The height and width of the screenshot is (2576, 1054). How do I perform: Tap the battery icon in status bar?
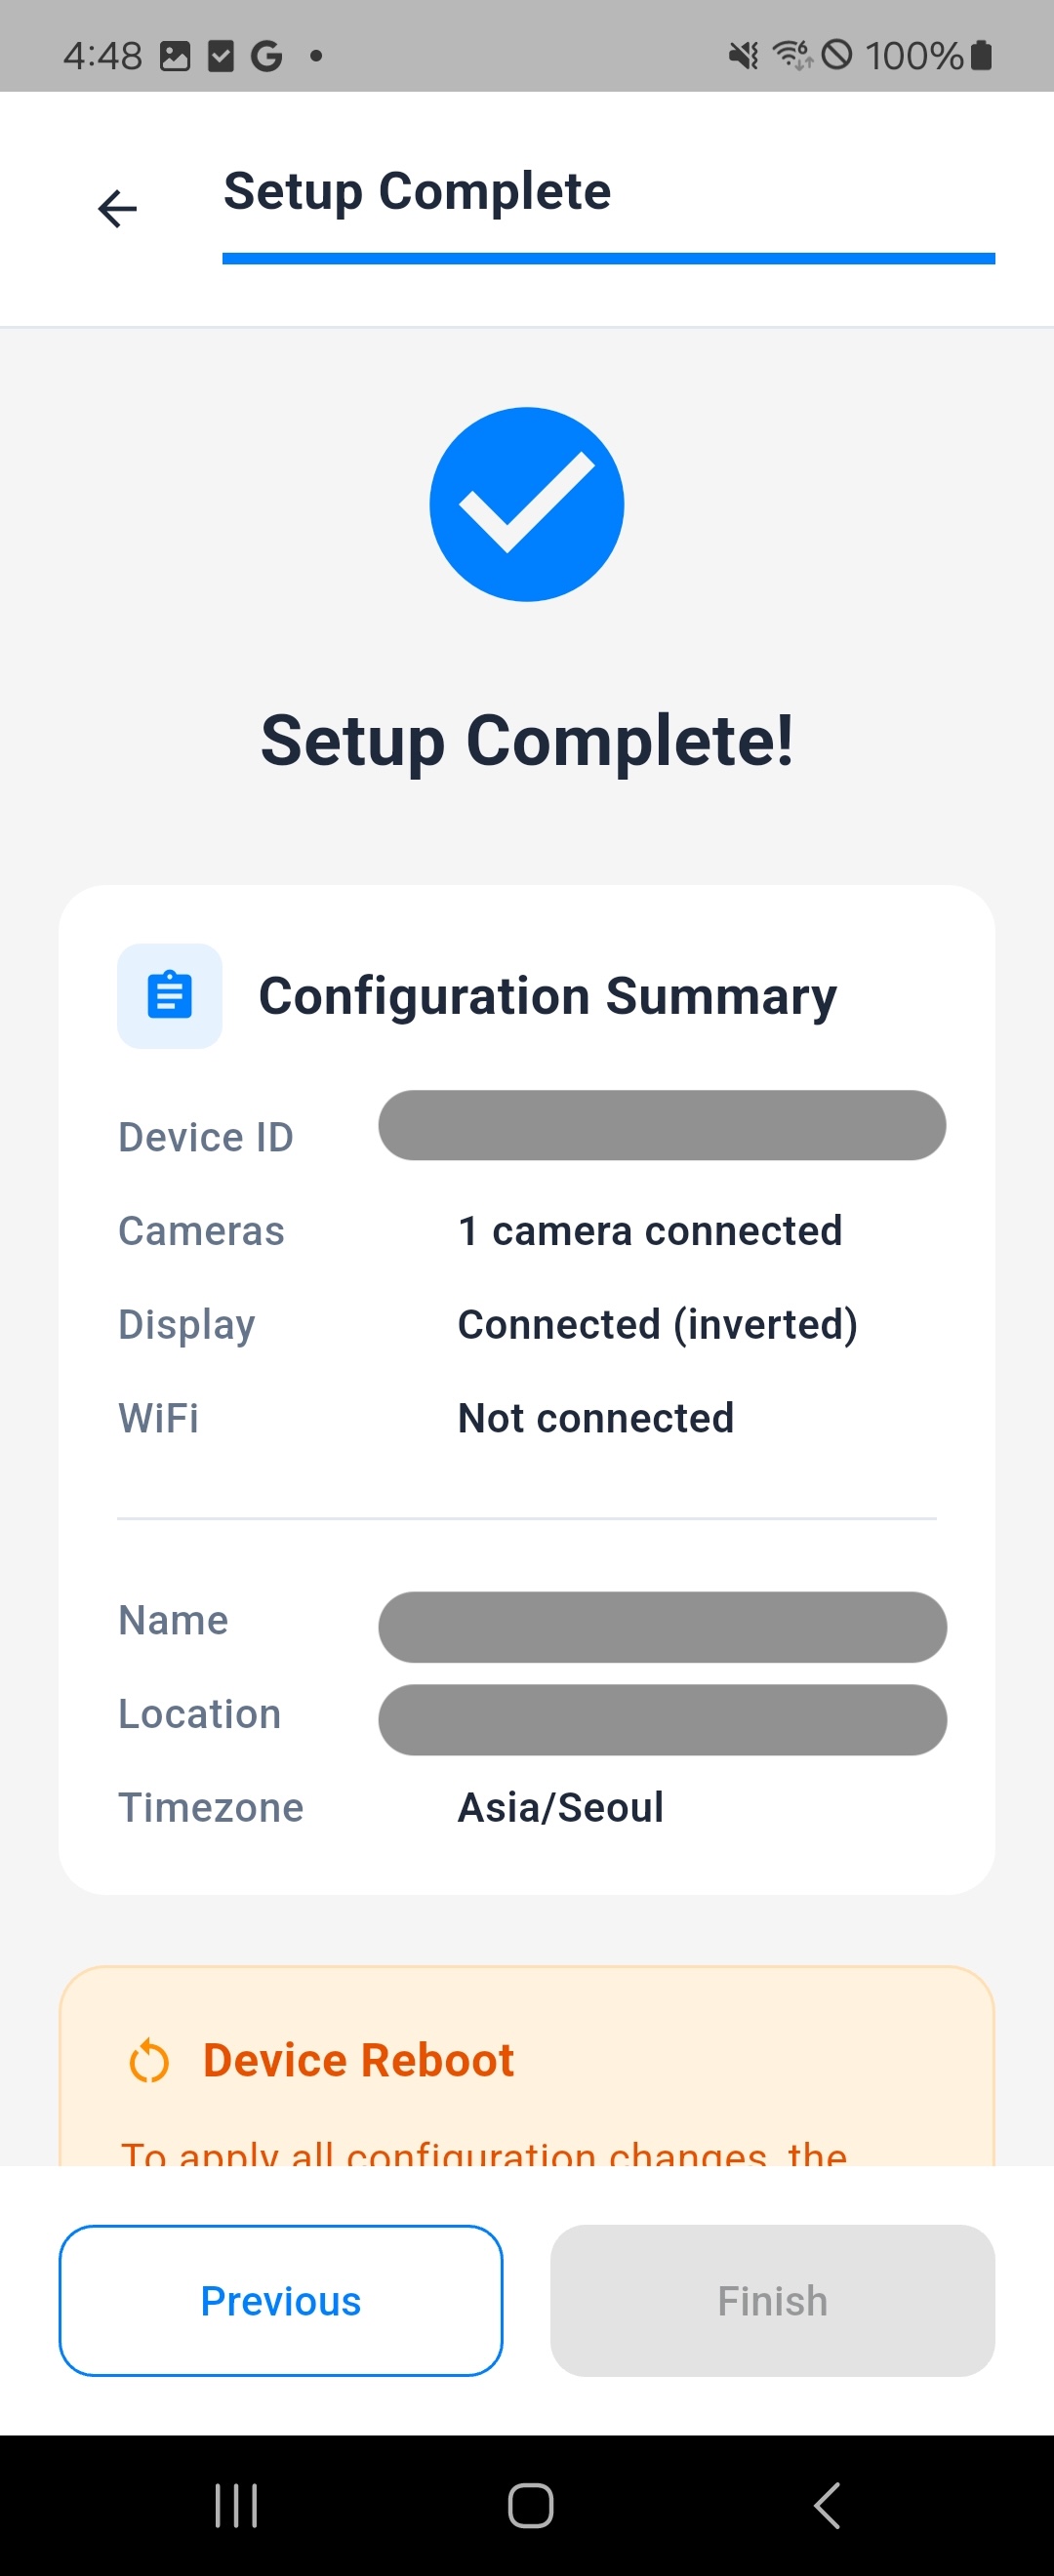[982, 55]
